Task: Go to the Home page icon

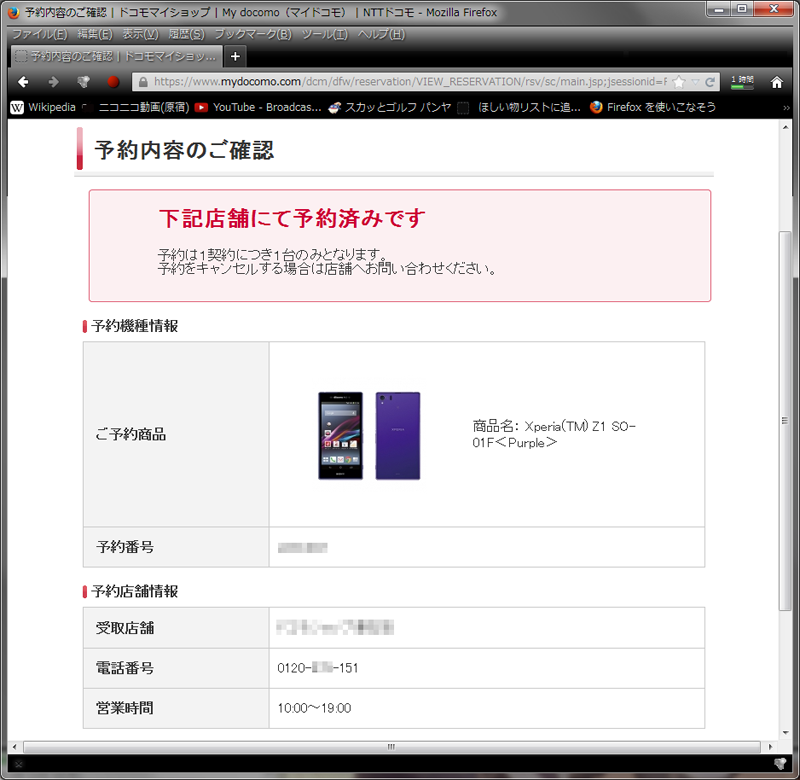Action: click(x=777, y=82)
